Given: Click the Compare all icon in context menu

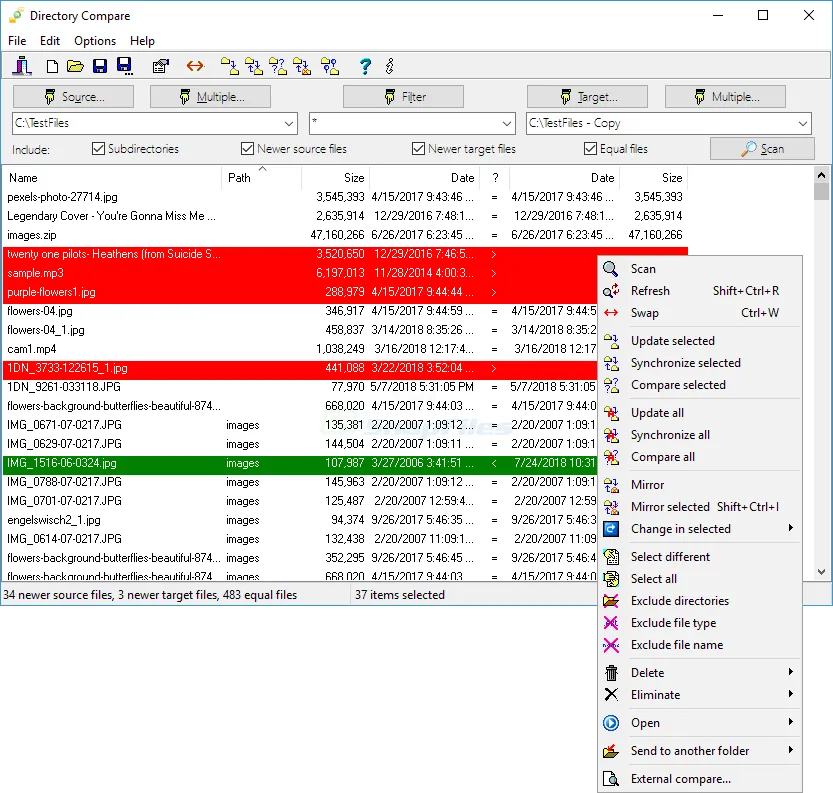Looking at the screenshot, I should click(x=611, y=457).
